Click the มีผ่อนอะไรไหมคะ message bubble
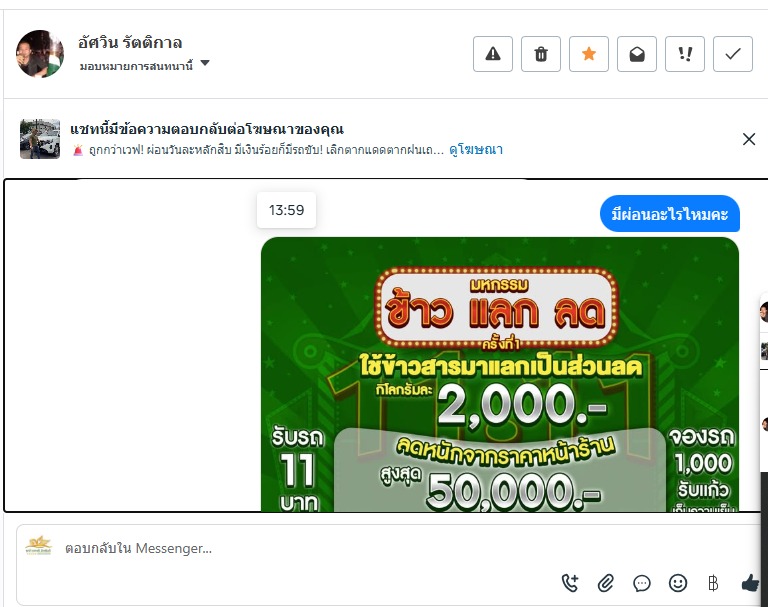Viewport: 768px width, 607px height. pyautogui.click(x=670, y=214)
